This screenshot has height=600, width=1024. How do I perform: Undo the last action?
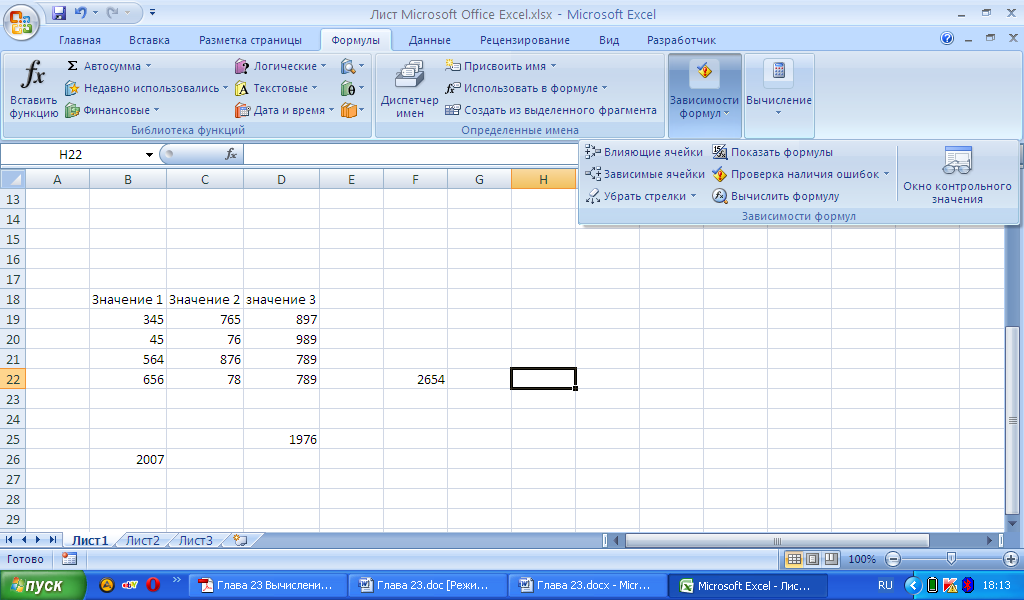point(81,12)
